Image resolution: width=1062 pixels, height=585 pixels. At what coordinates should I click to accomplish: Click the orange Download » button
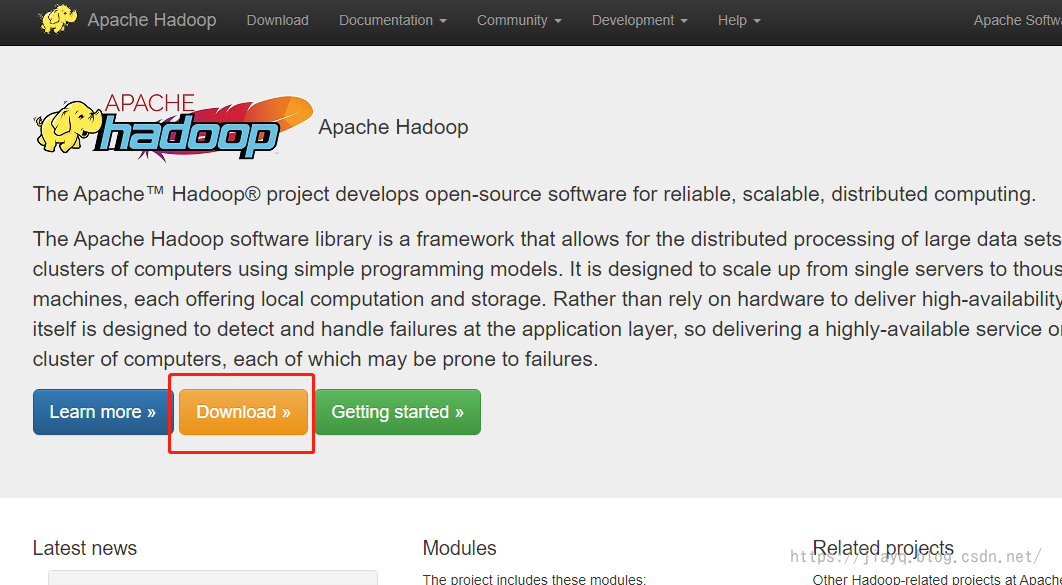tap(243, 412)
